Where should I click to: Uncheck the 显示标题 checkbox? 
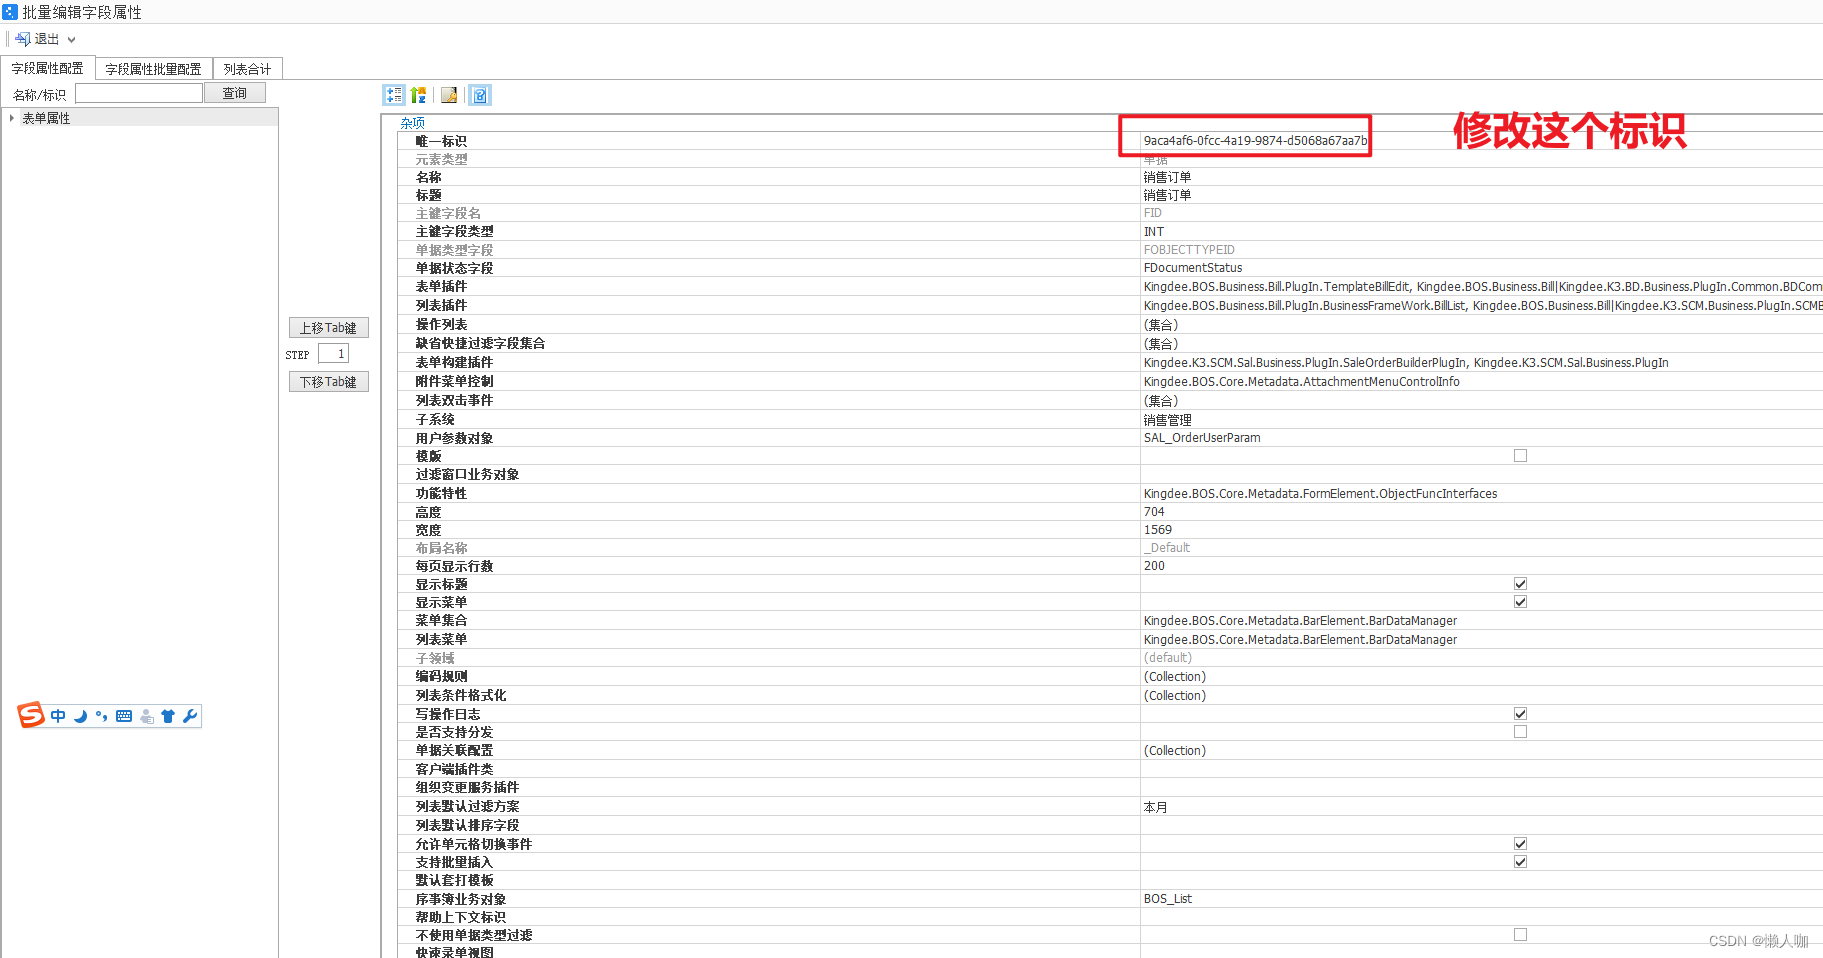coord(1520,584)
